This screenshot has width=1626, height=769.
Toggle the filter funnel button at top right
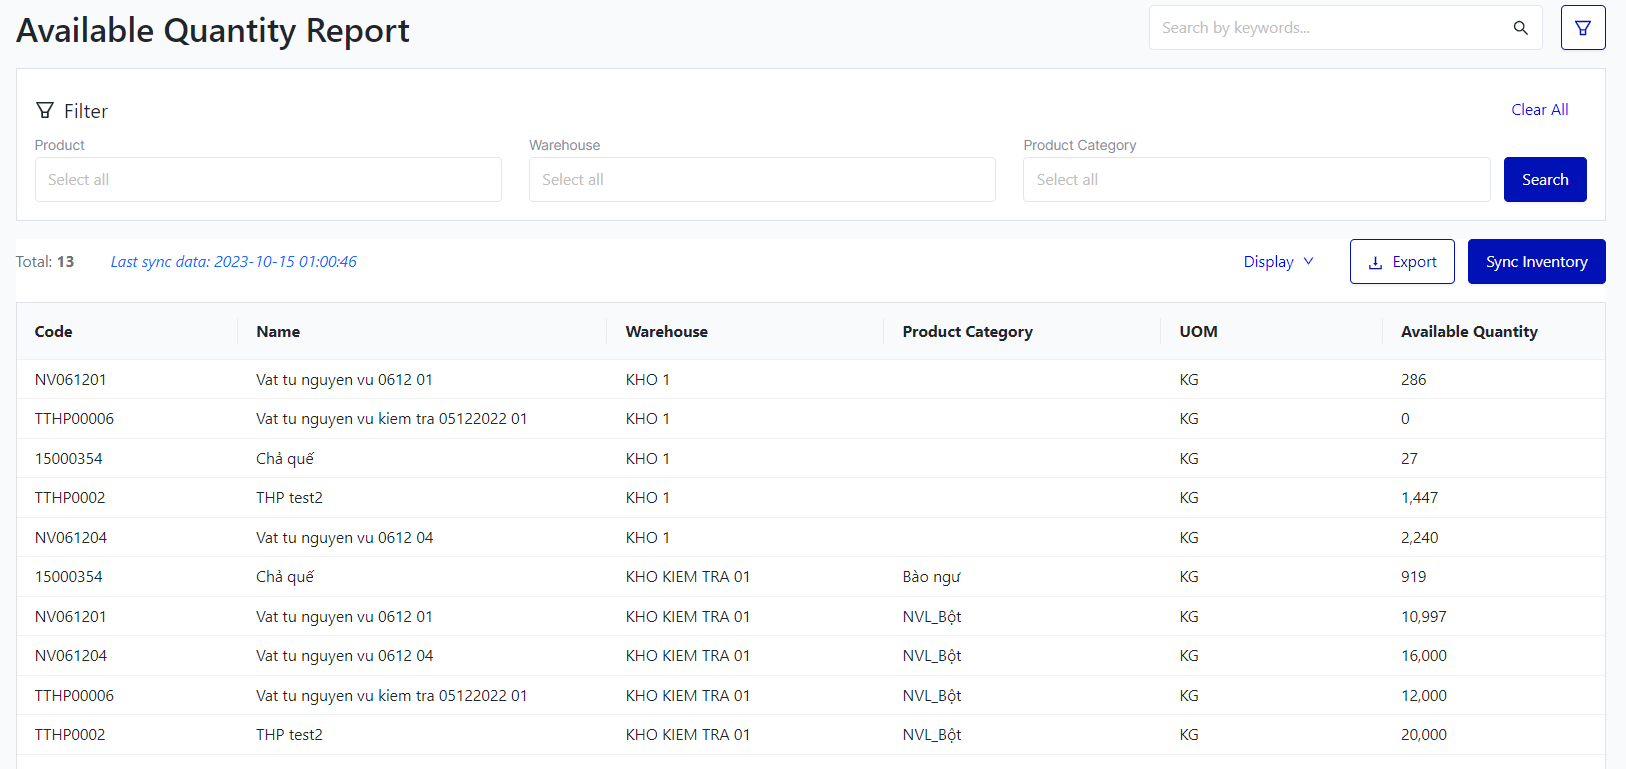pyautogui.click(x=1582, y=28)
